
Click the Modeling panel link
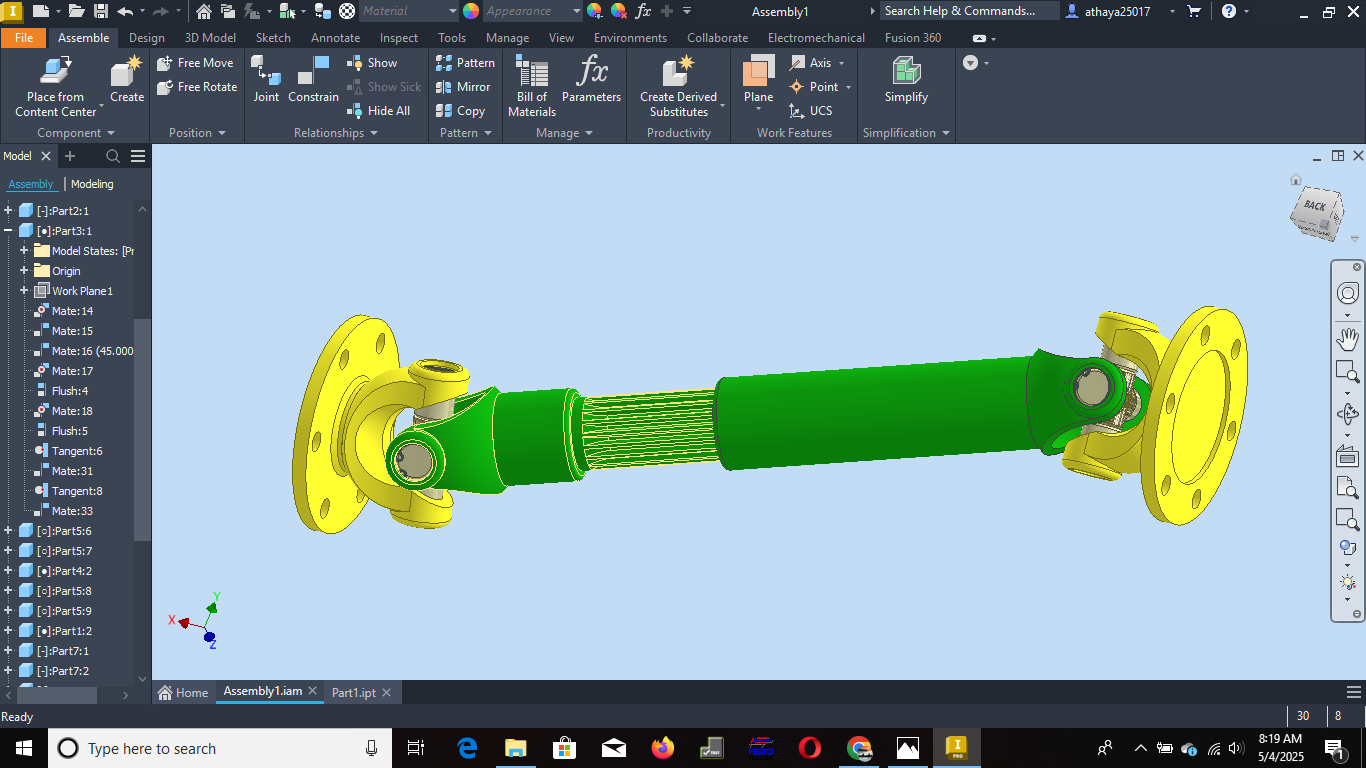(x=92, y=184)
